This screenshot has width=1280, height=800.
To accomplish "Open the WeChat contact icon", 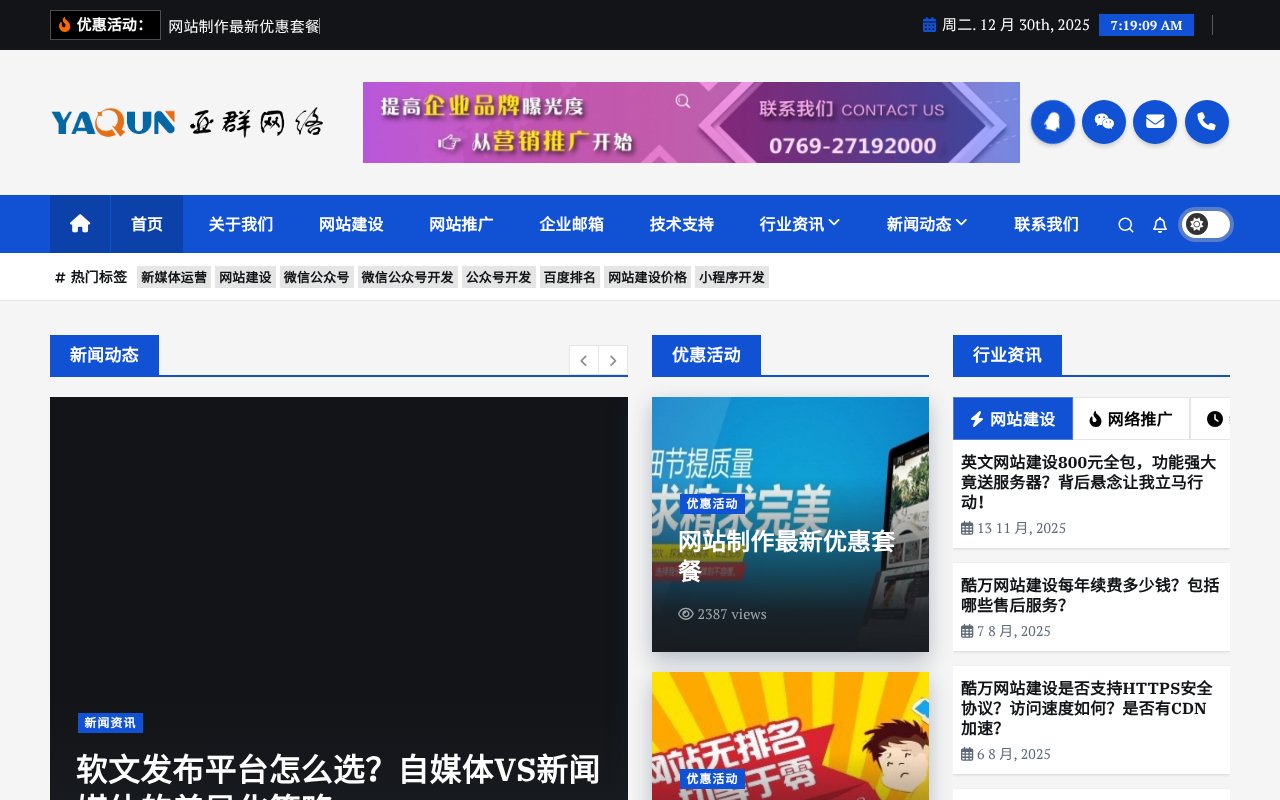I will [1104, 122].
